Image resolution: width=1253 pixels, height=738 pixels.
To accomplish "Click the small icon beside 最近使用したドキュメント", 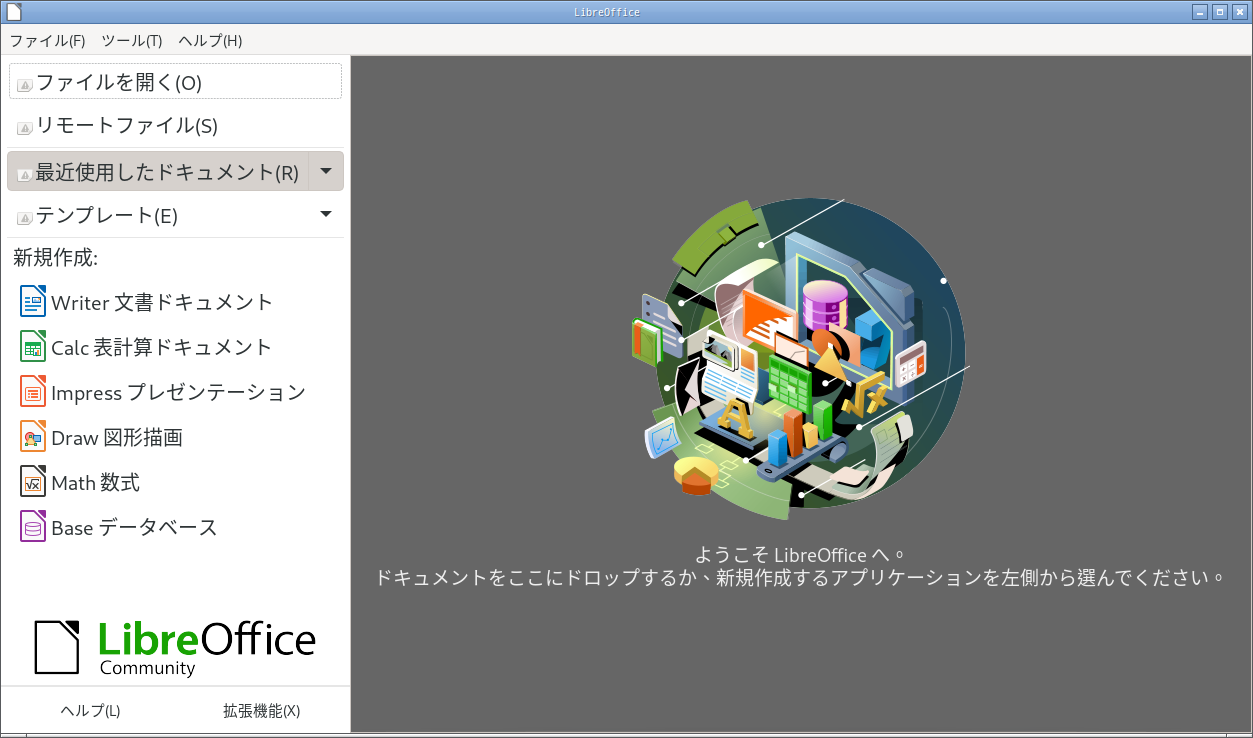I will pos(25,174).
